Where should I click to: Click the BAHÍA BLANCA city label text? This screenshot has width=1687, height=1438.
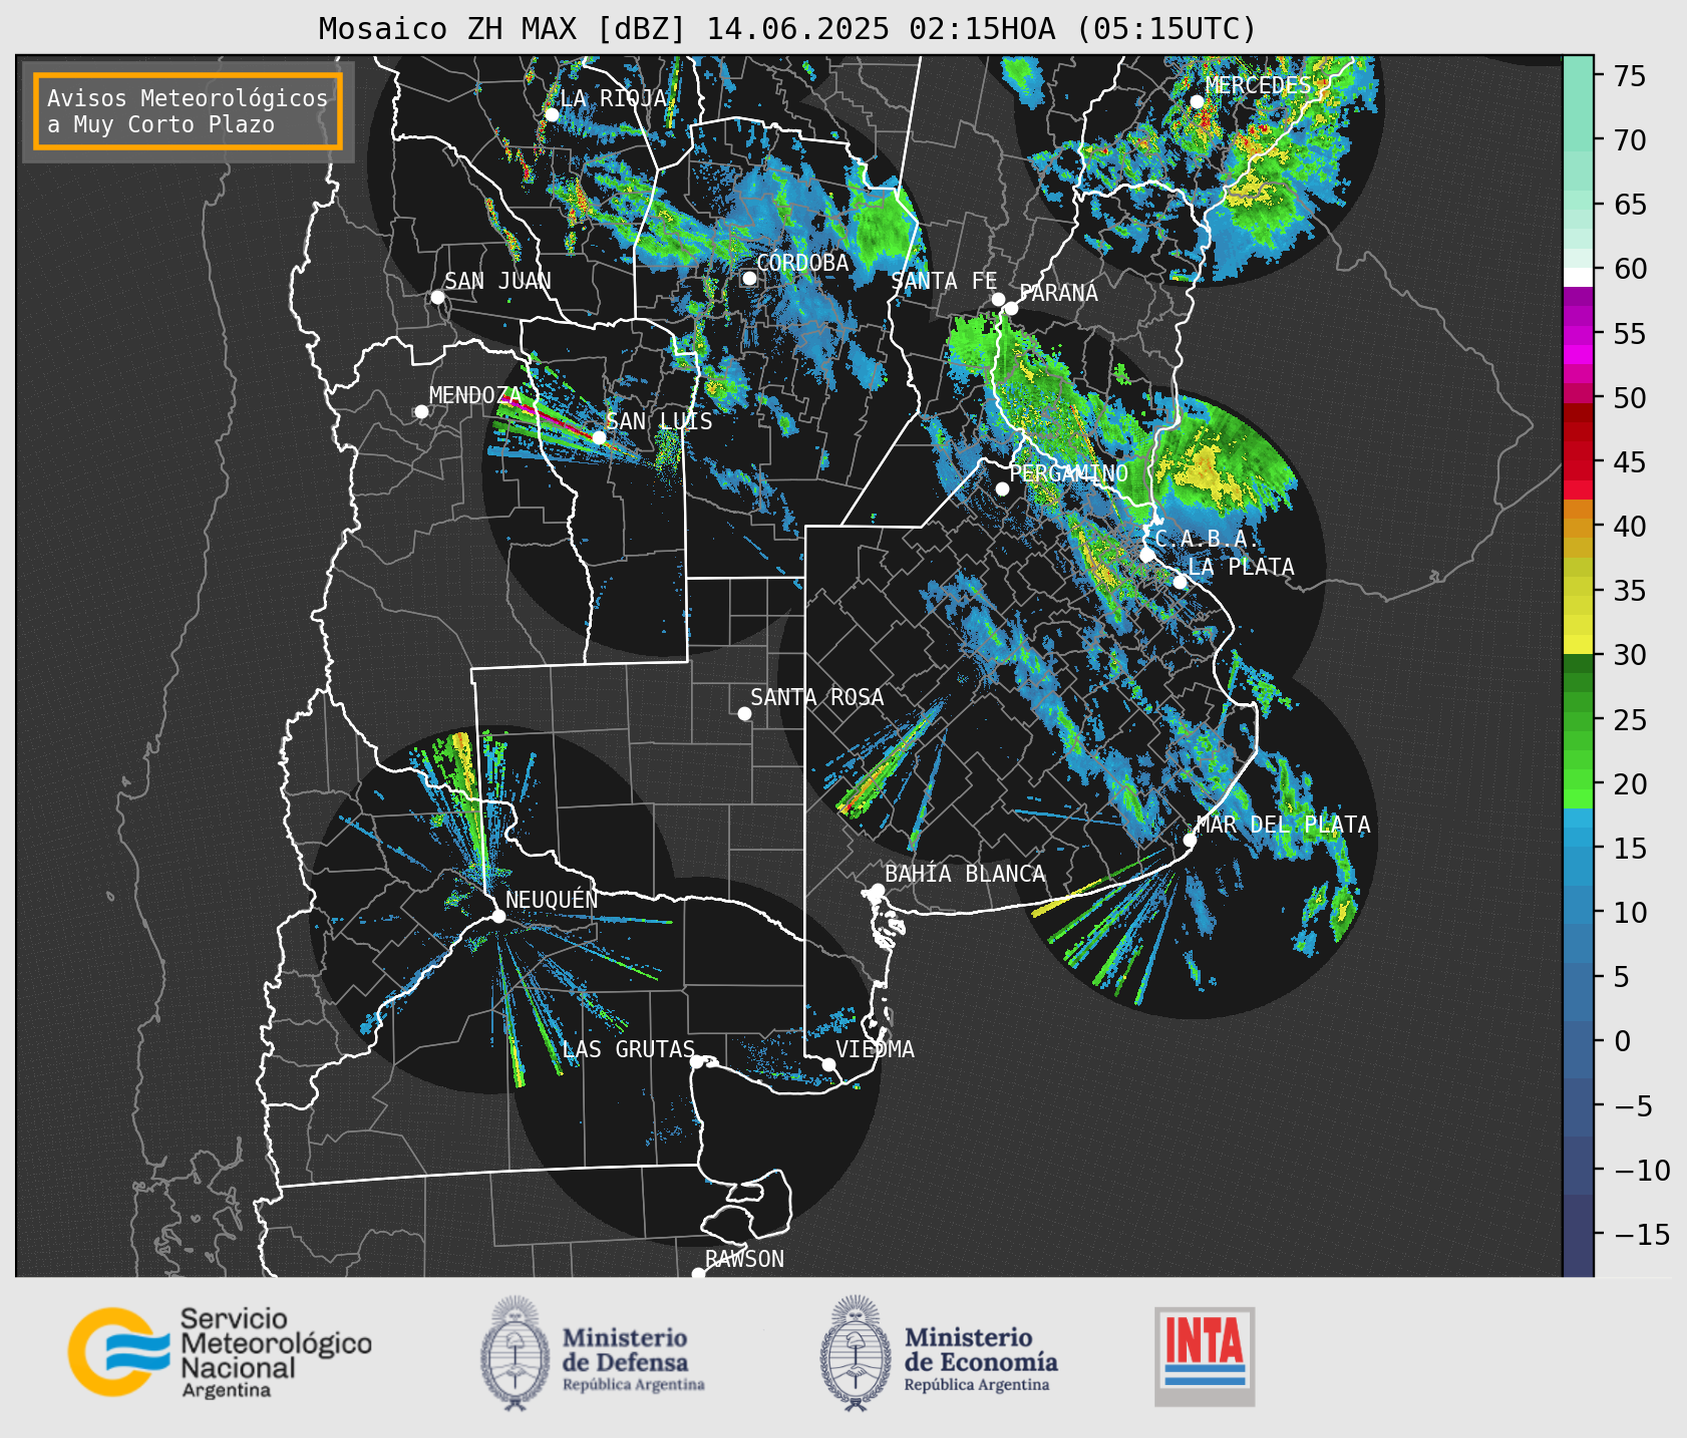[x=965, y=874]
